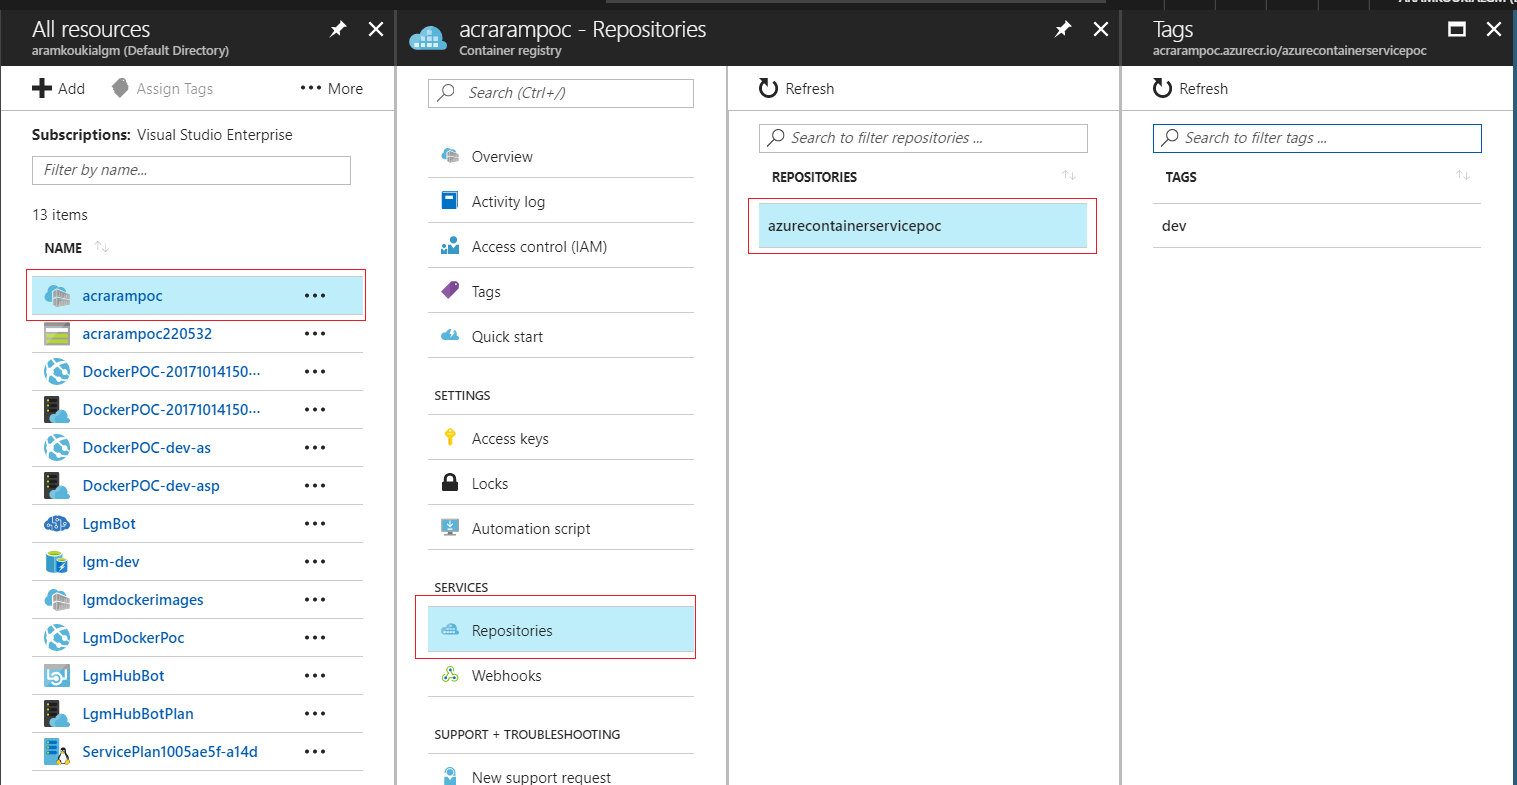1517x785 pixels.
Task: Click the Access keys key icon
Action: [450, 438]
